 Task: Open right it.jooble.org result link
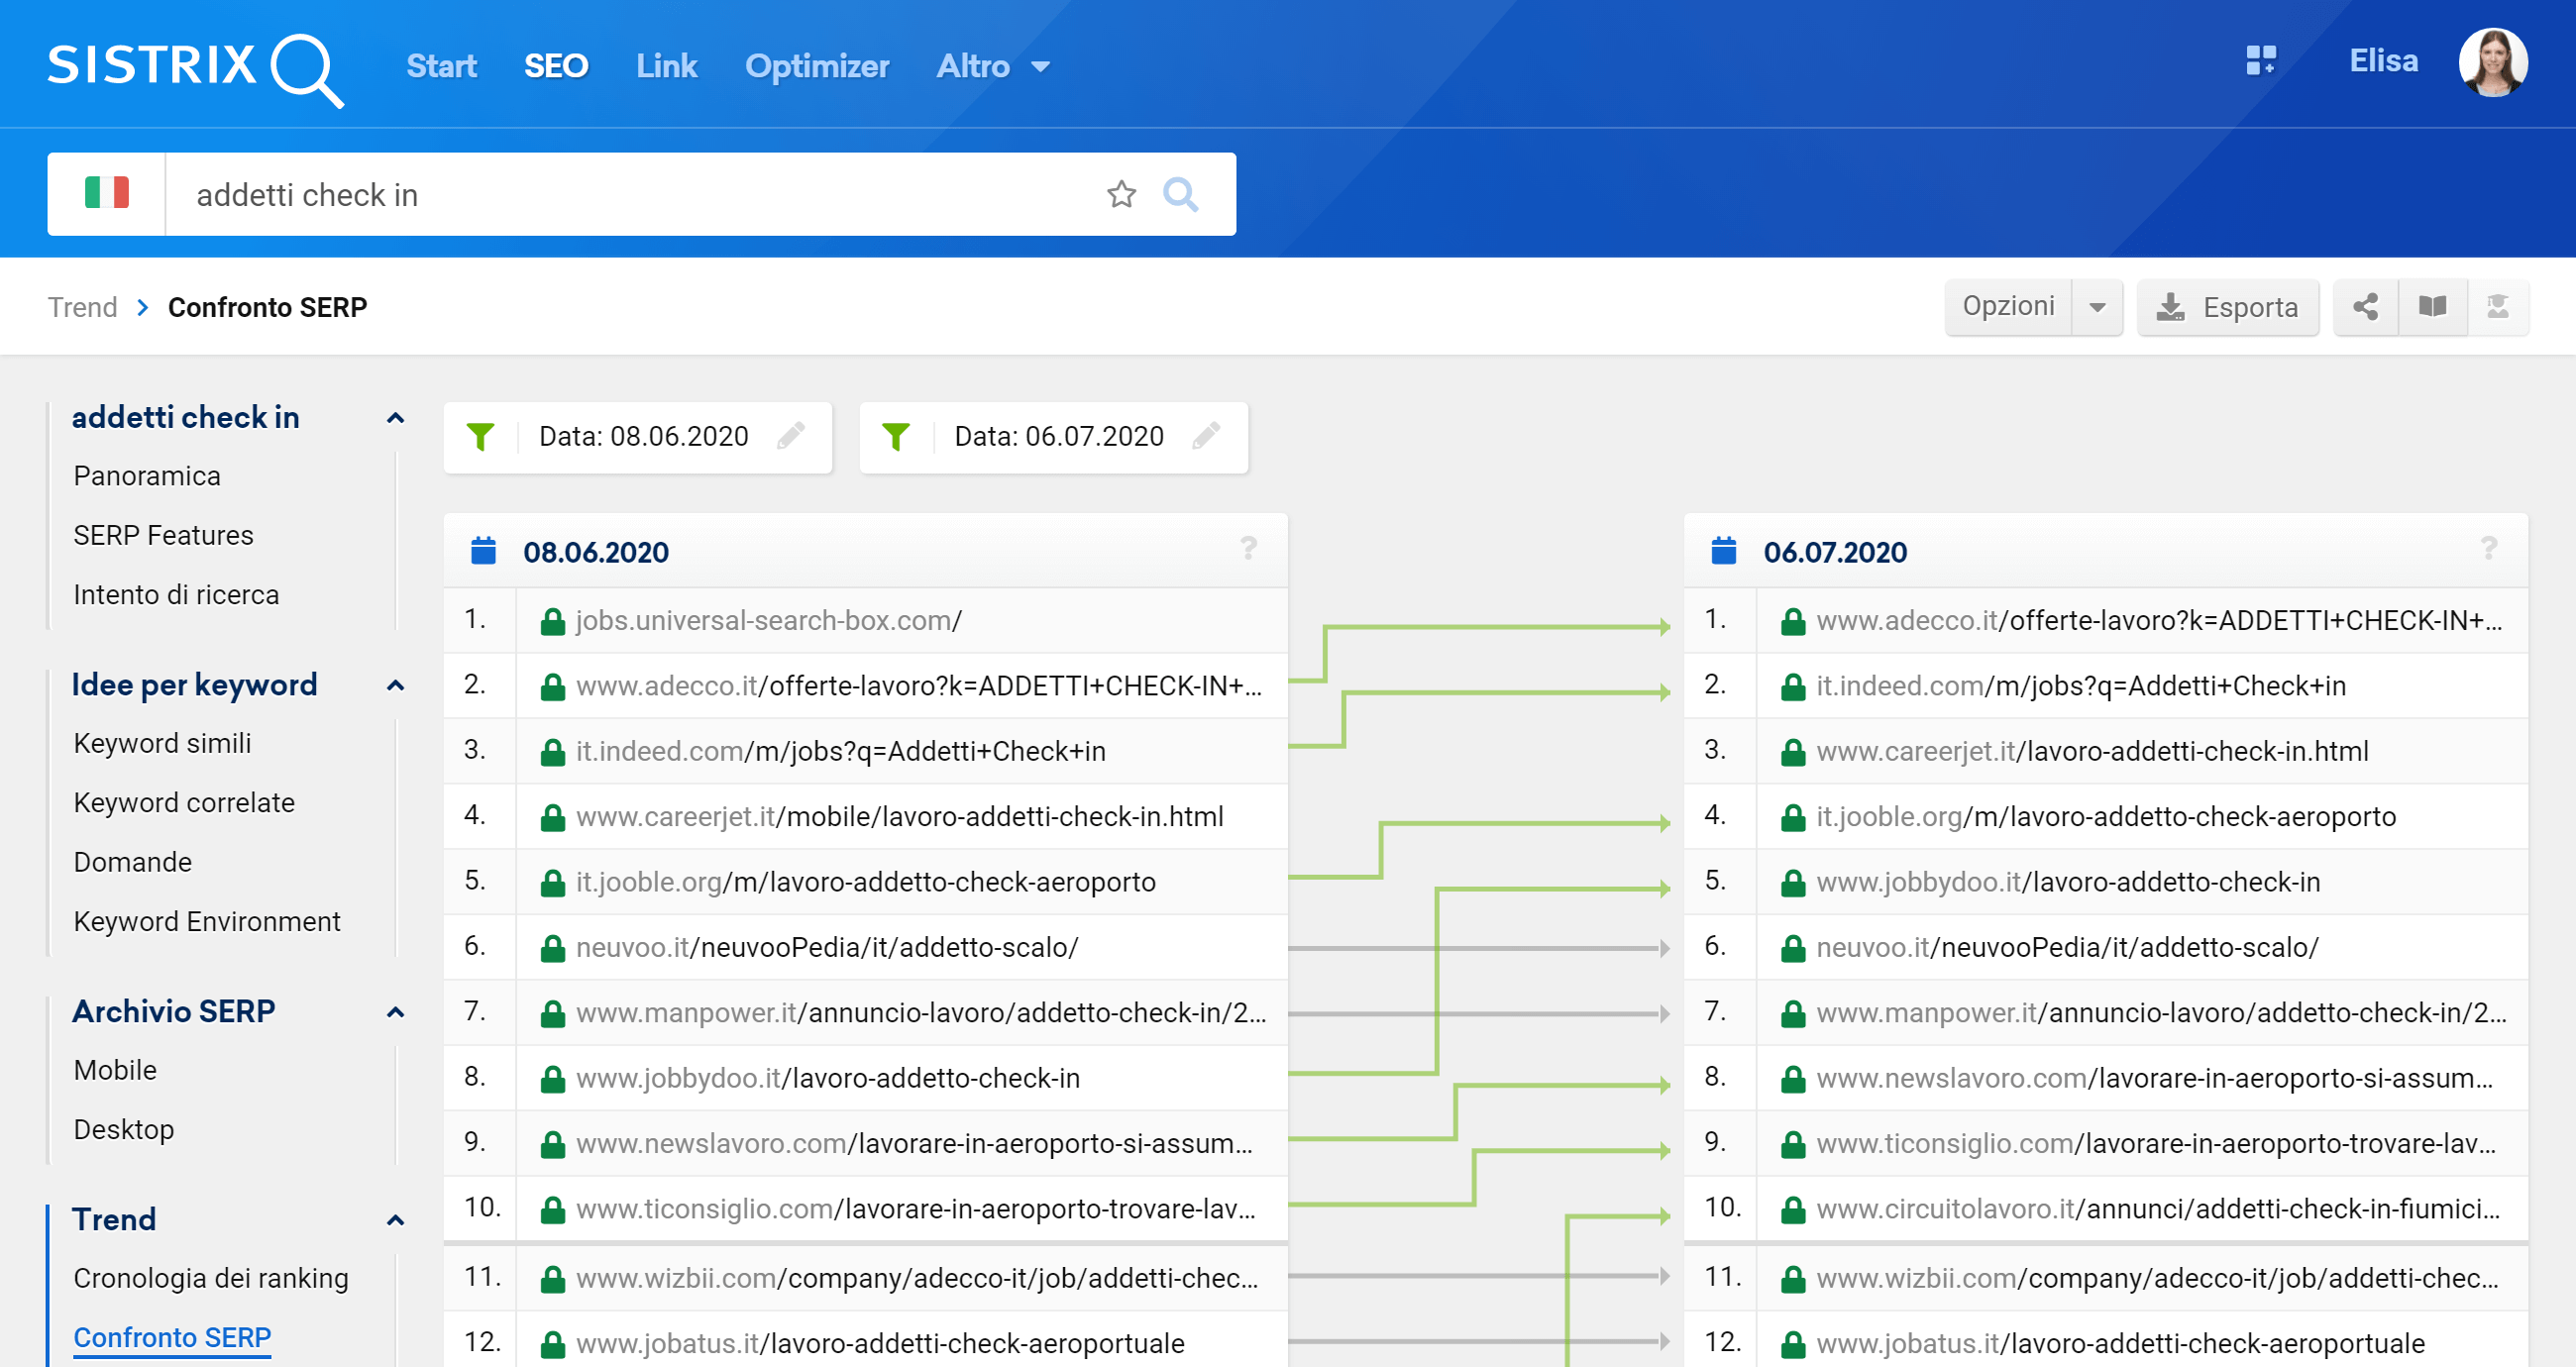point(2106,817)
